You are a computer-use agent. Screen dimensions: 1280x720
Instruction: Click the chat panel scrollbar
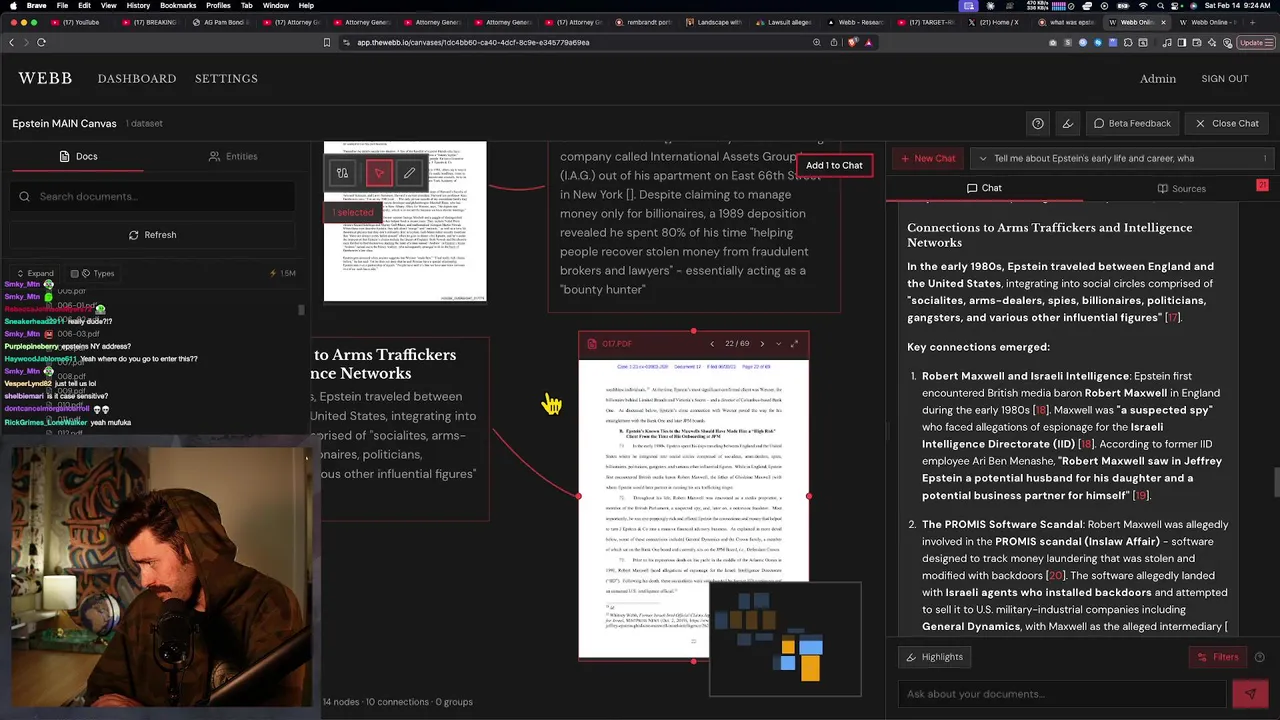coord(1277,480)
